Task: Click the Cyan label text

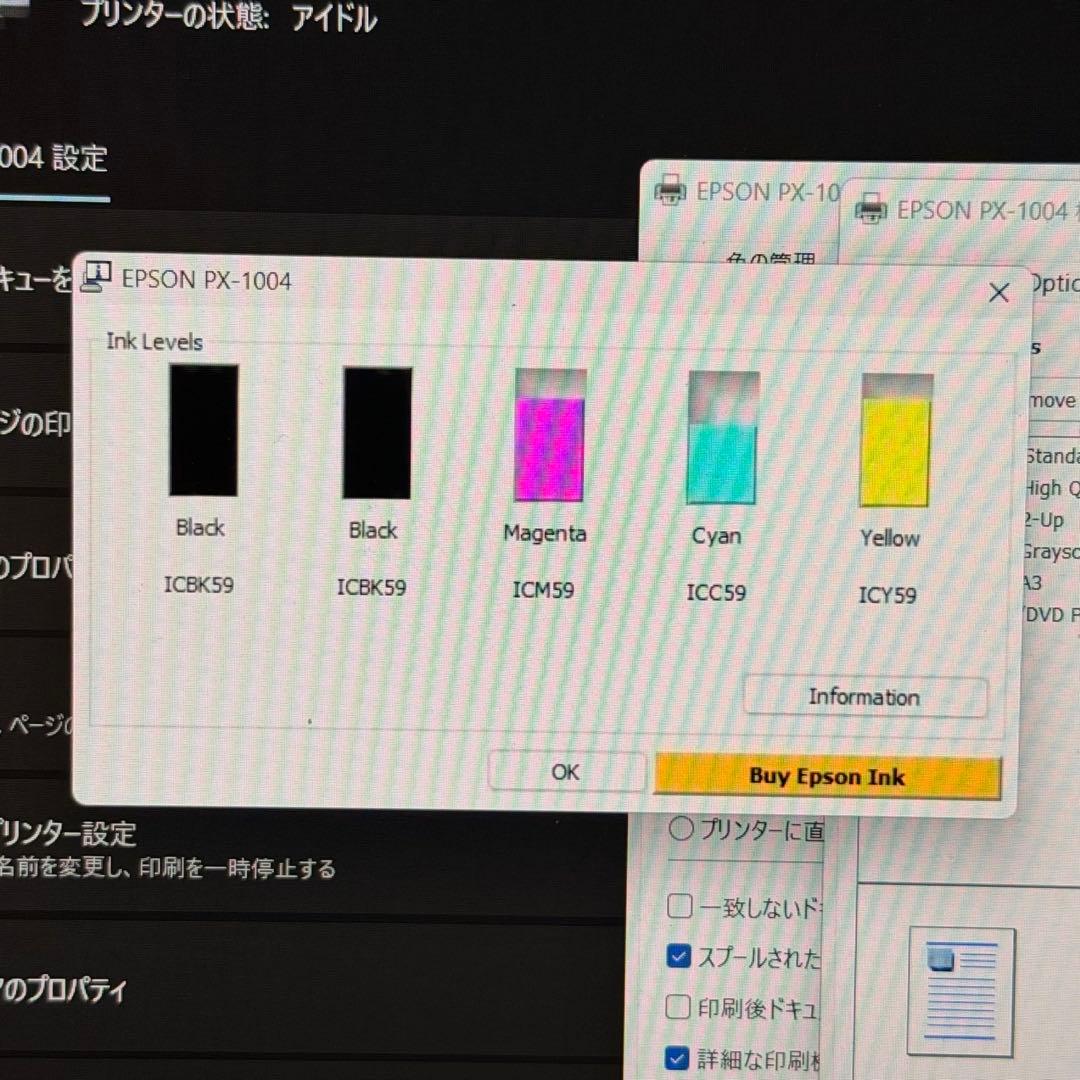Action: [x=716, y=536]
